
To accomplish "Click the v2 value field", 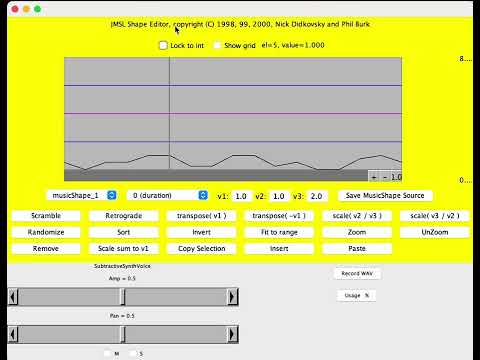I will pyautogui.click(x=279, y=196).
